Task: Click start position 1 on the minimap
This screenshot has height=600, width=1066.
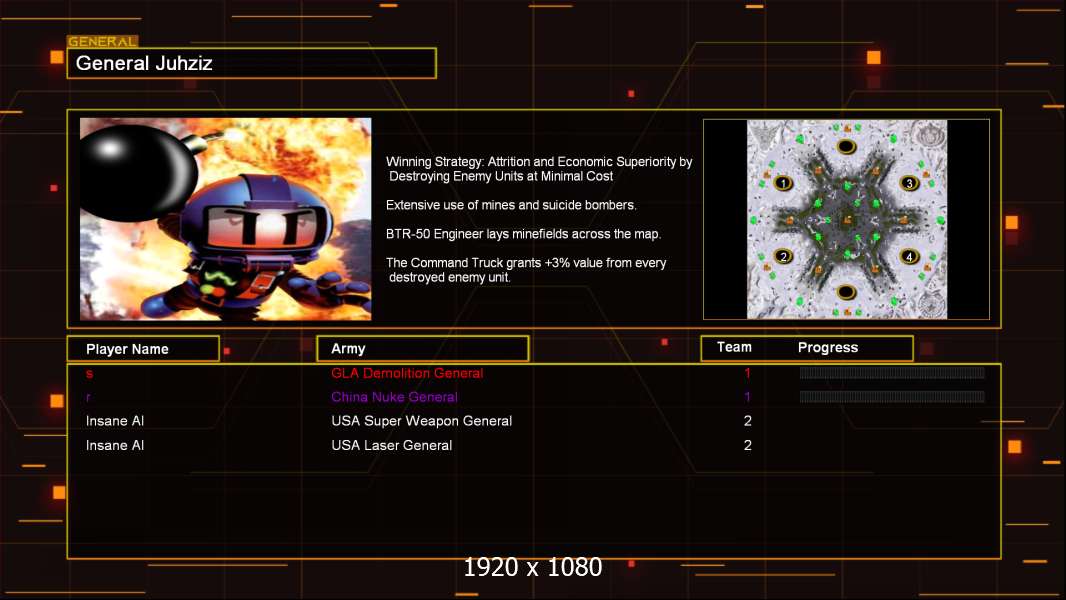Action: [x=783, y=183]
